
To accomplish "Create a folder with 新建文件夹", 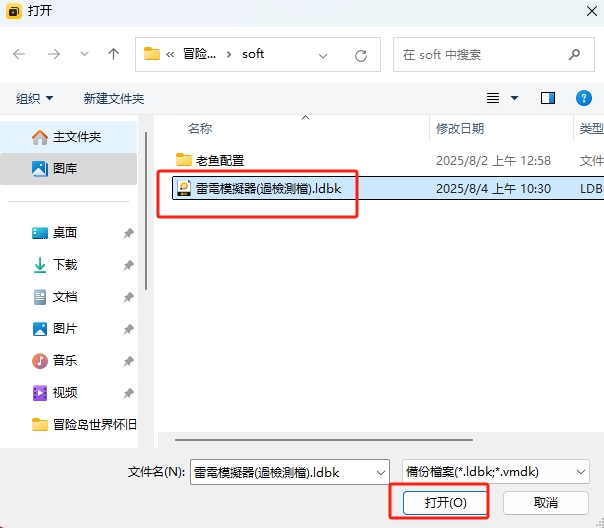I will point(114,99).
